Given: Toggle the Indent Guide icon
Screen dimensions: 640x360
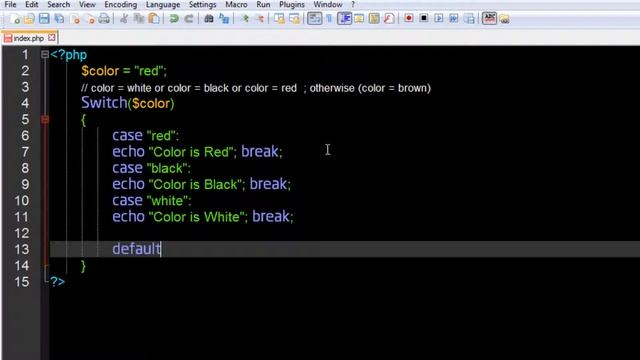Looking at the screenshot, I should [344, 19].
